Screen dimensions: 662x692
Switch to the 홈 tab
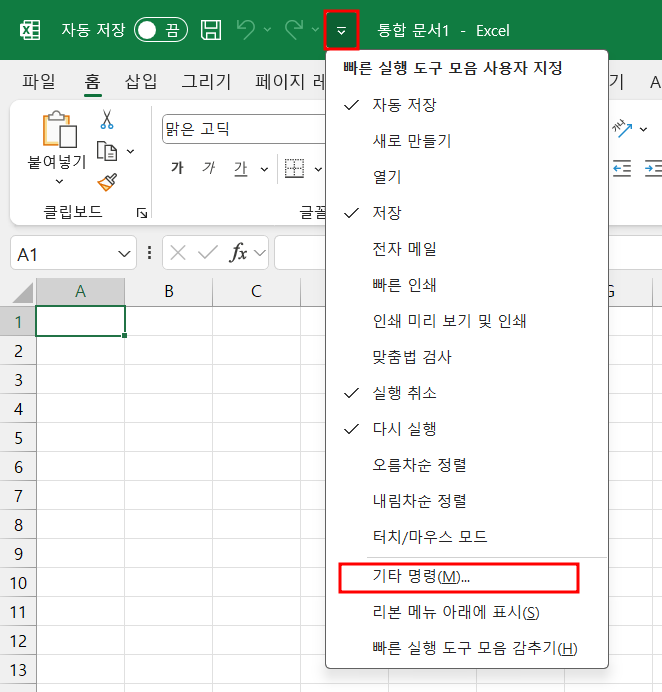coord(93,82)
